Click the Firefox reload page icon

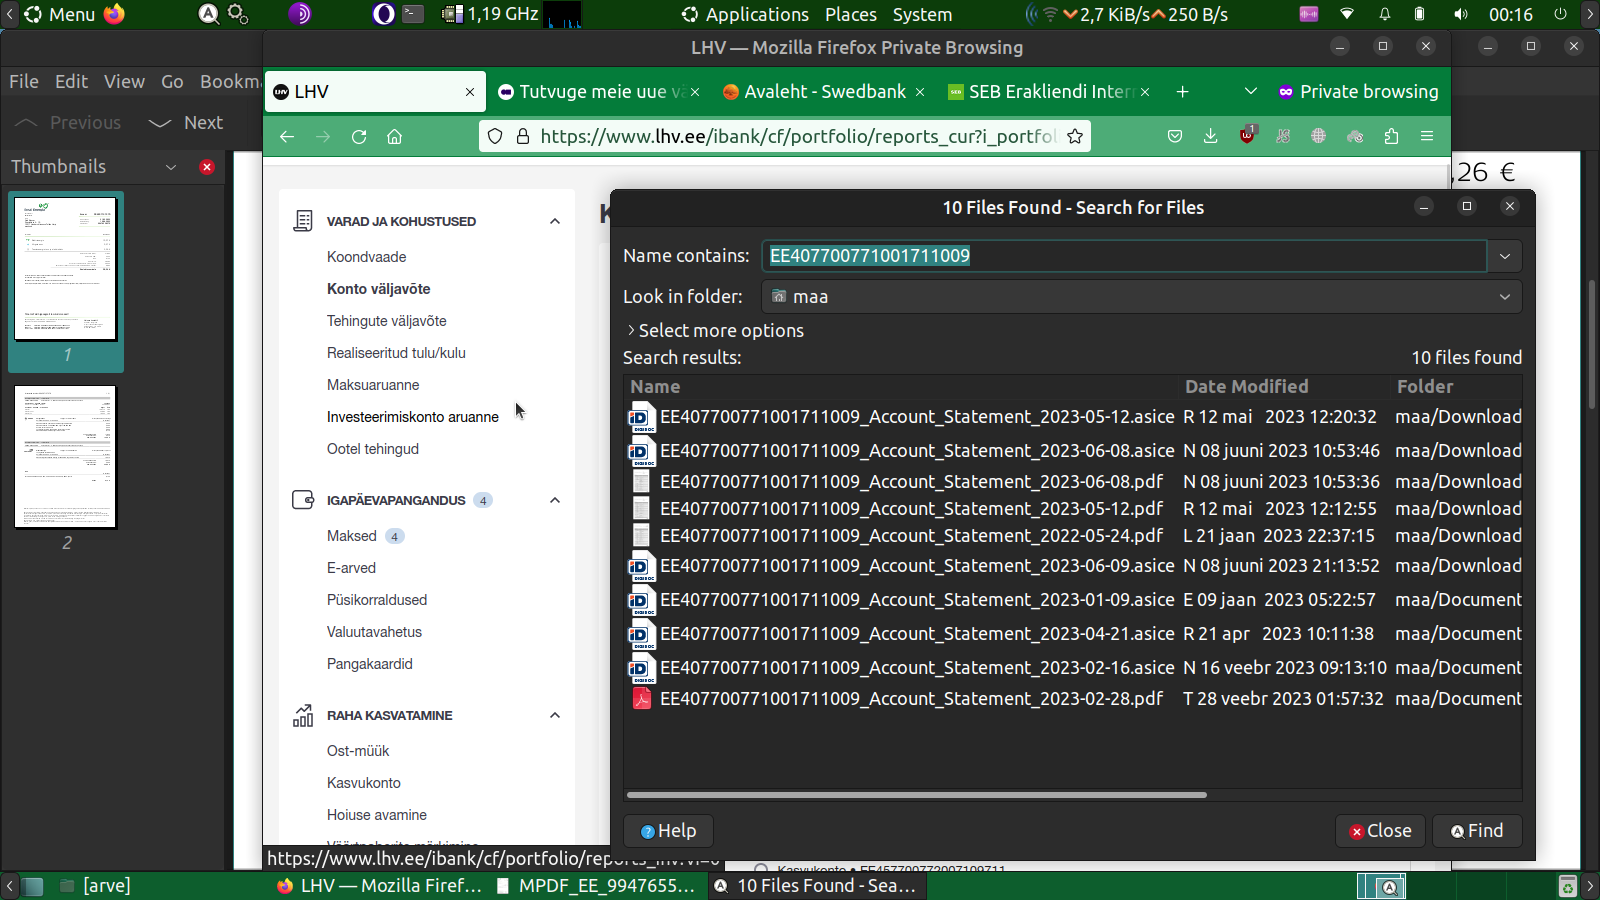point(359,137)
